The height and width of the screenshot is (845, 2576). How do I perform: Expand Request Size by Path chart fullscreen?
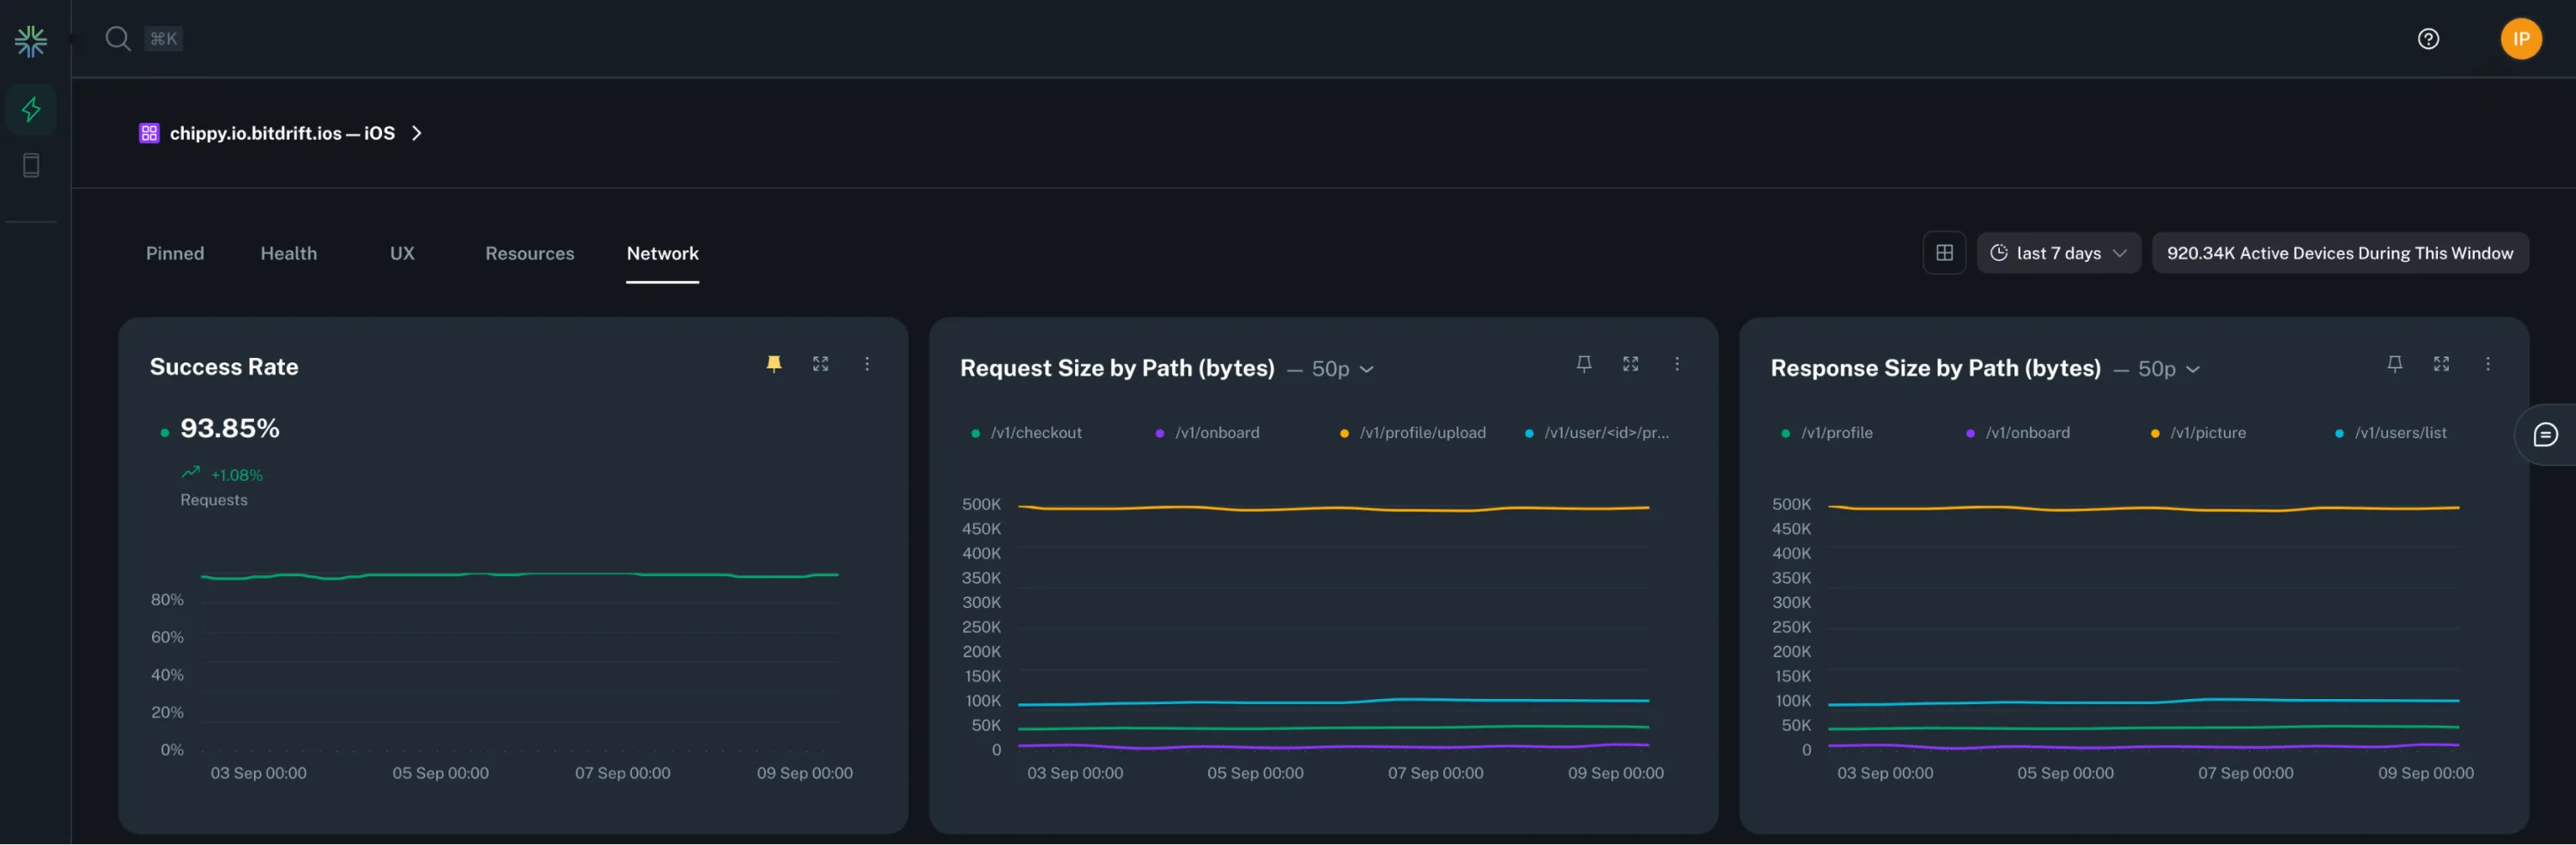(x=1631, y=364)
